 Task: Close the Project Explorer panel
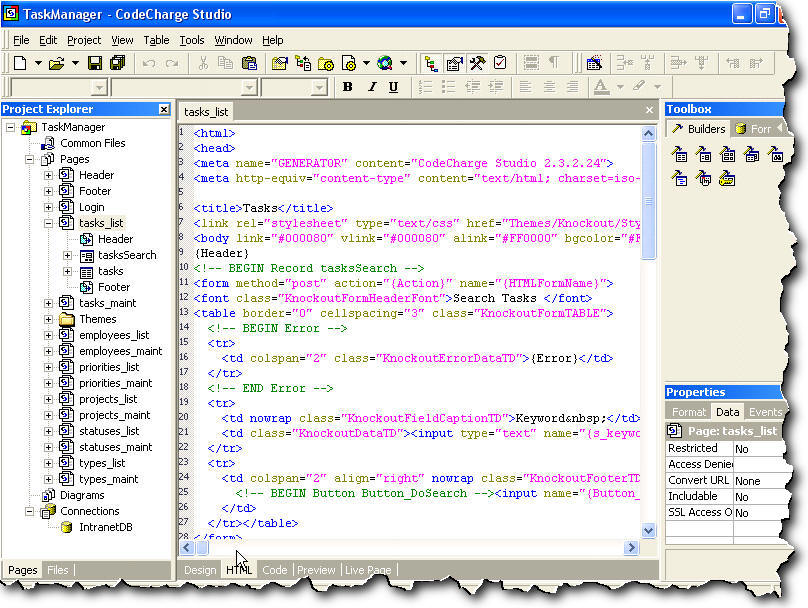[164, 109]
